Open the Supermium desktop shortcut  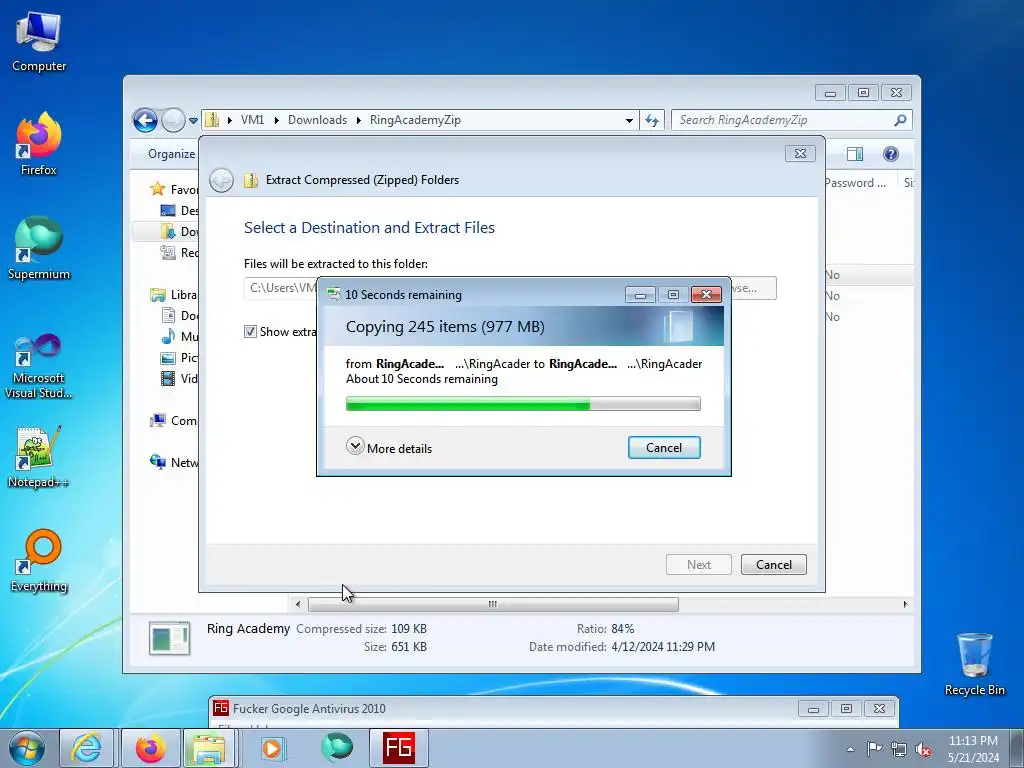(x=39, y=248)
